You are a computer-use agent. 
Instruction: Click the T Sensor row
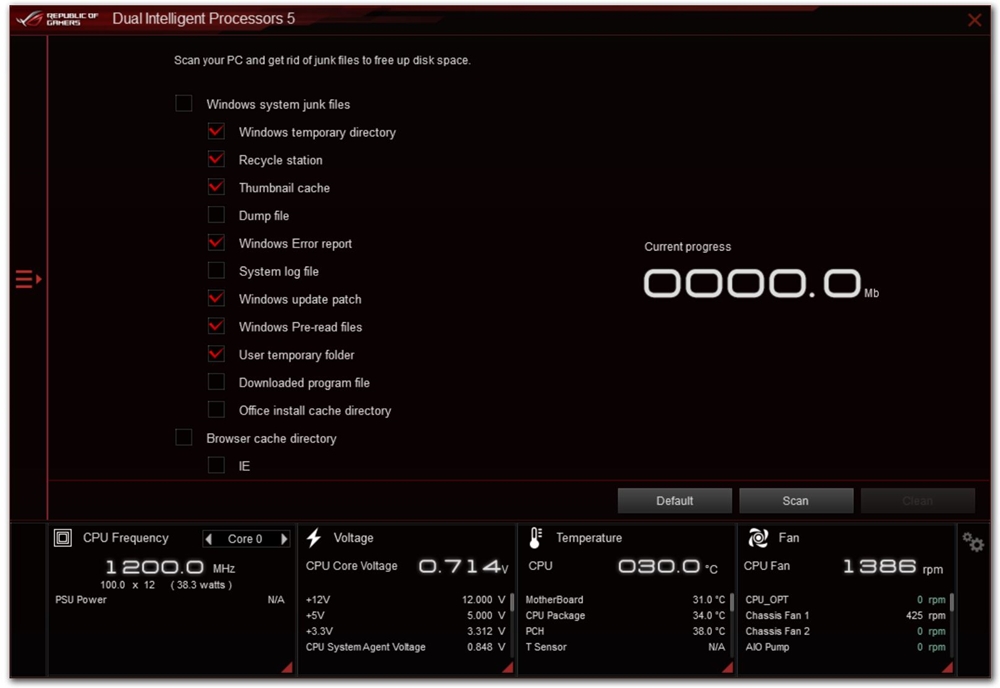[625, 647]
